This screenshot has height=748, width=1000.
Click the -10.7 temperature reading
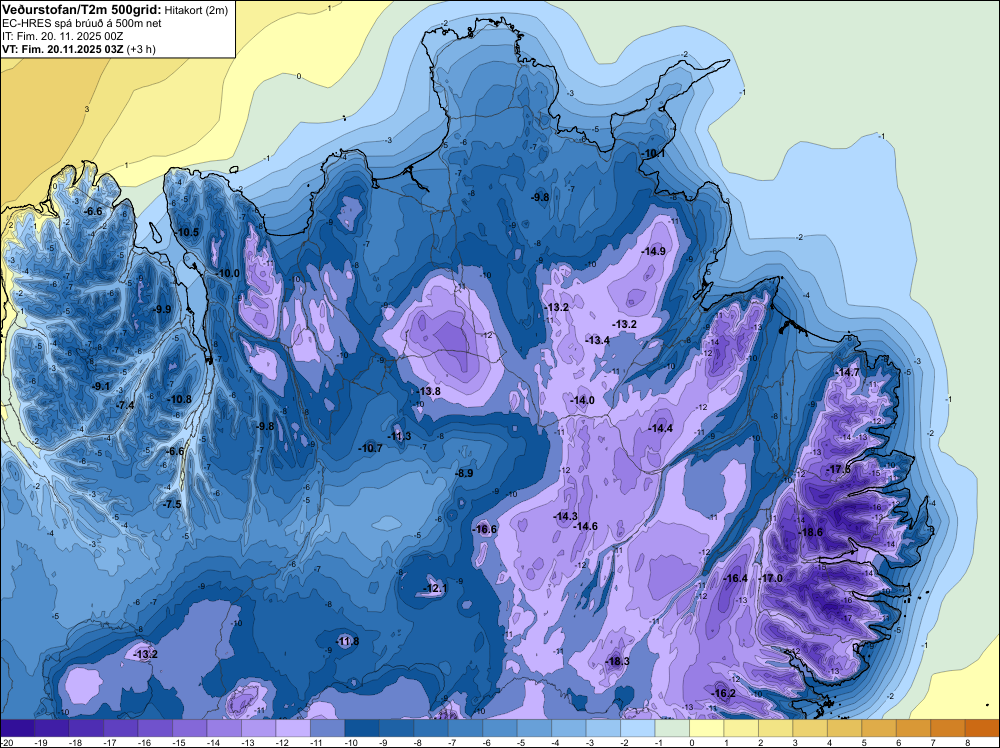371,448
